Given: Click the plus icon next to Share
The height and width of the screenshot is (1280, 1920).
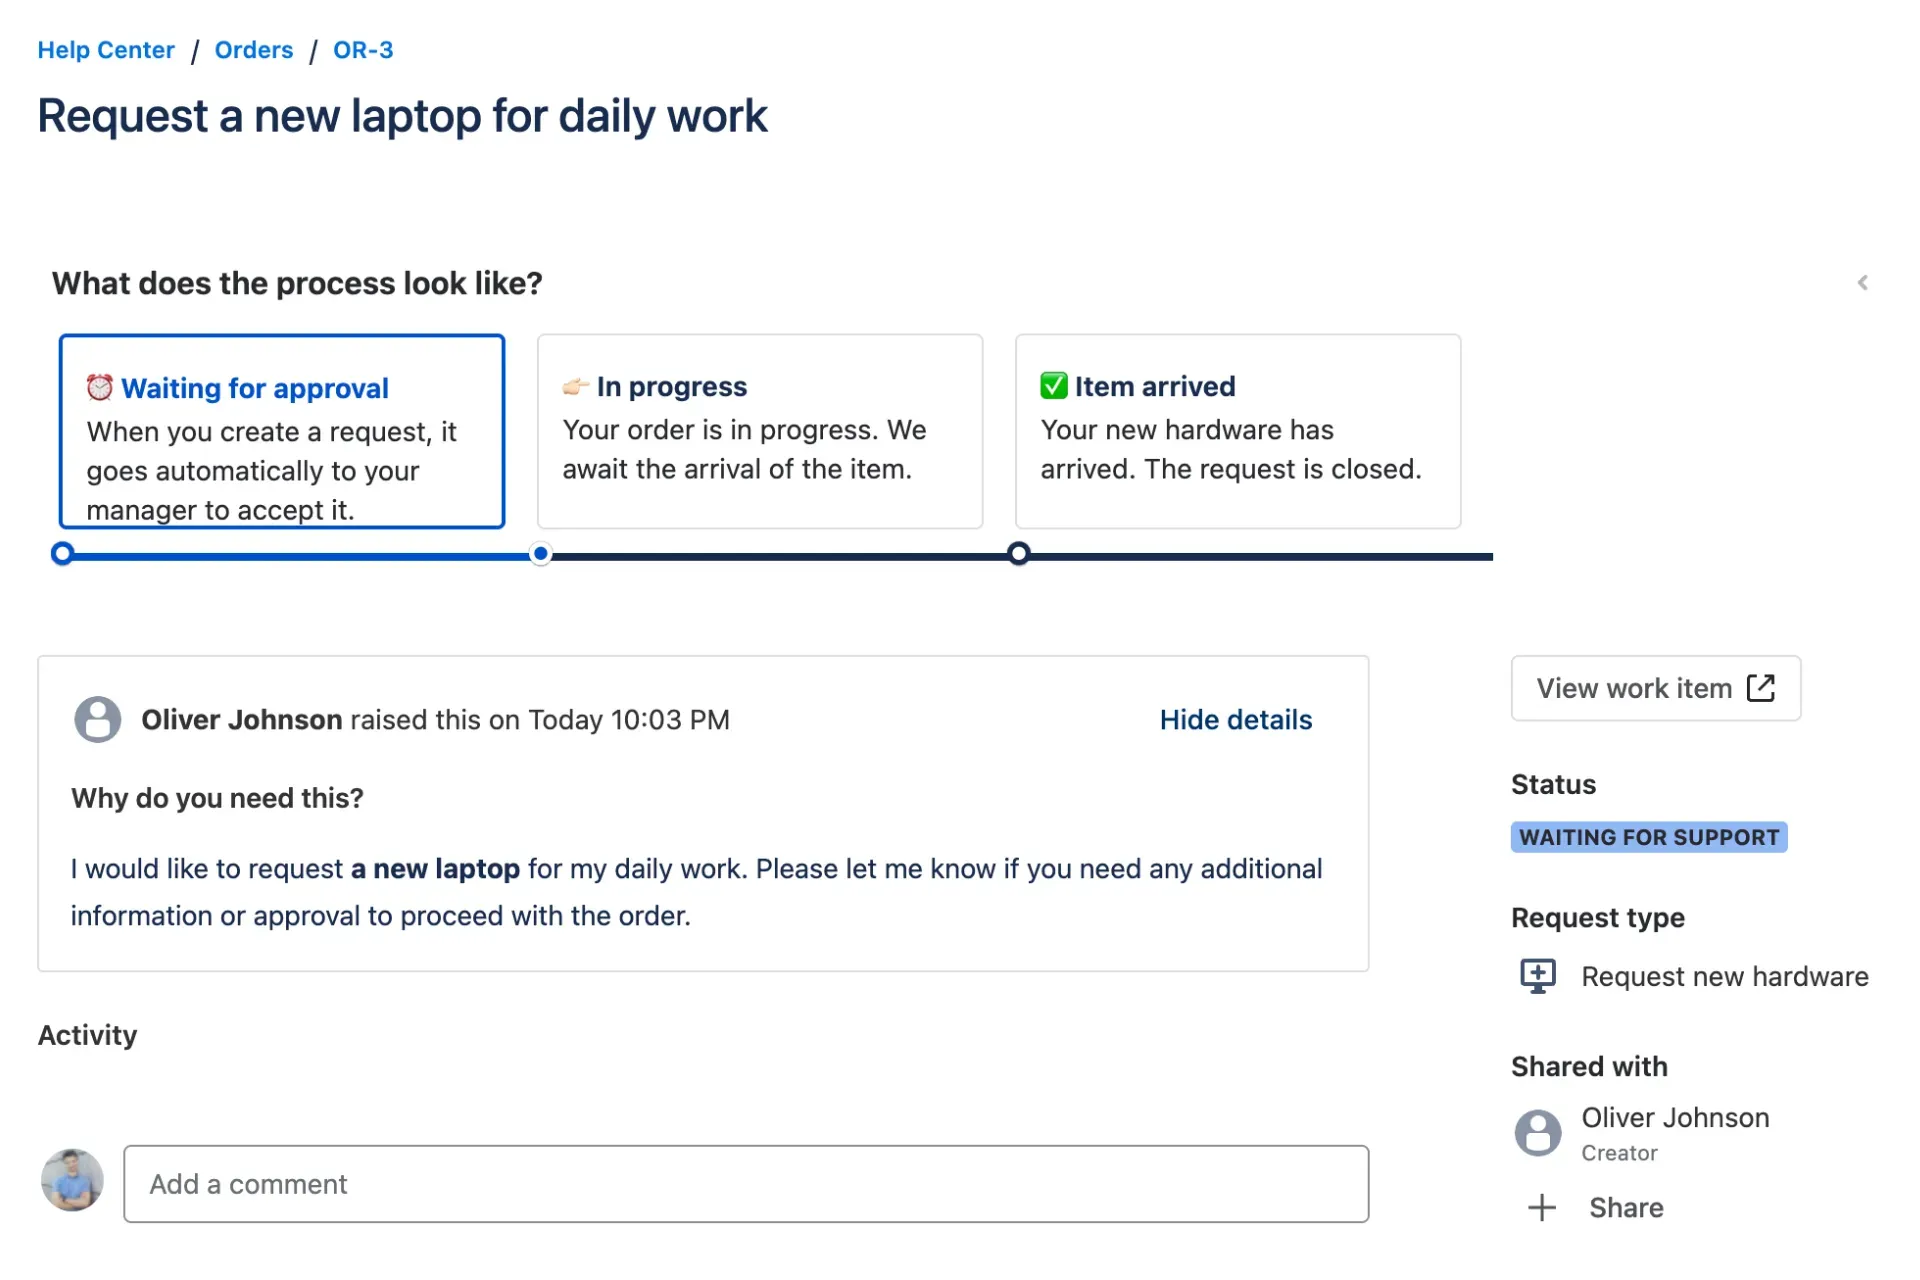Looking at the screenshot, I should point(1541,1208).
